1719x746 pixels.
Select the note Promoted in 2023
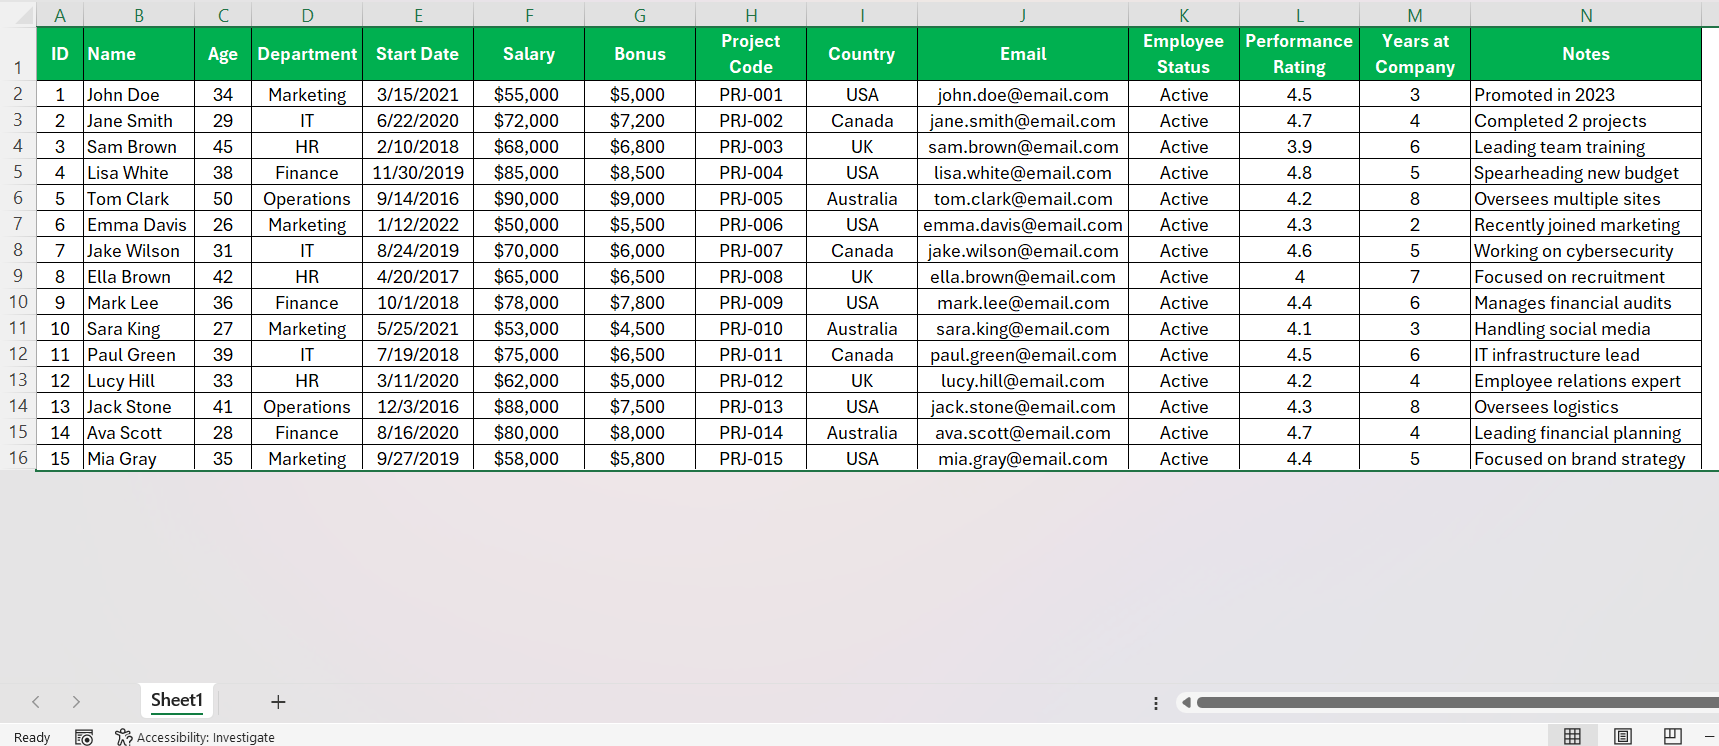point(1586,95)
